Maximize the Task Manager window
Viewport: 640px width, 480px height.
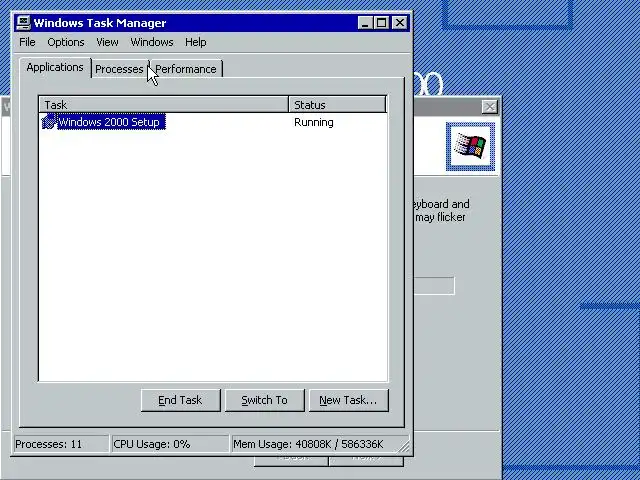[381, 22]
